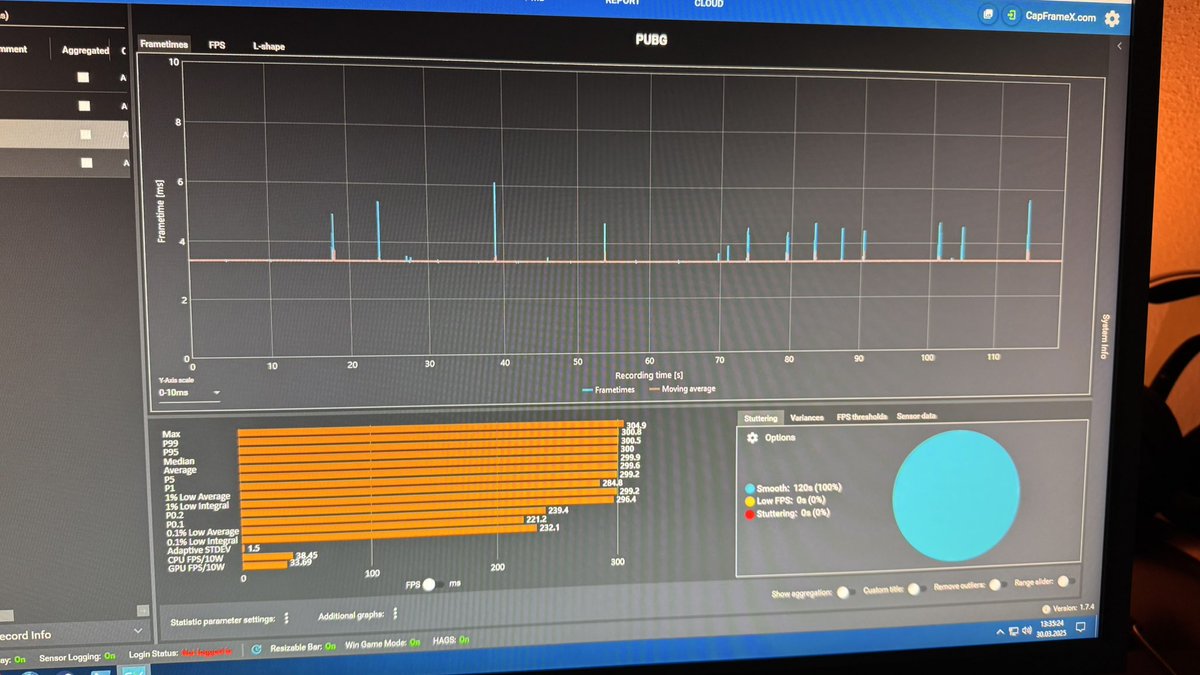Click the Low FPS yellow legend dot
Screen dimensions: 1200x675
[x=750, y=500]
